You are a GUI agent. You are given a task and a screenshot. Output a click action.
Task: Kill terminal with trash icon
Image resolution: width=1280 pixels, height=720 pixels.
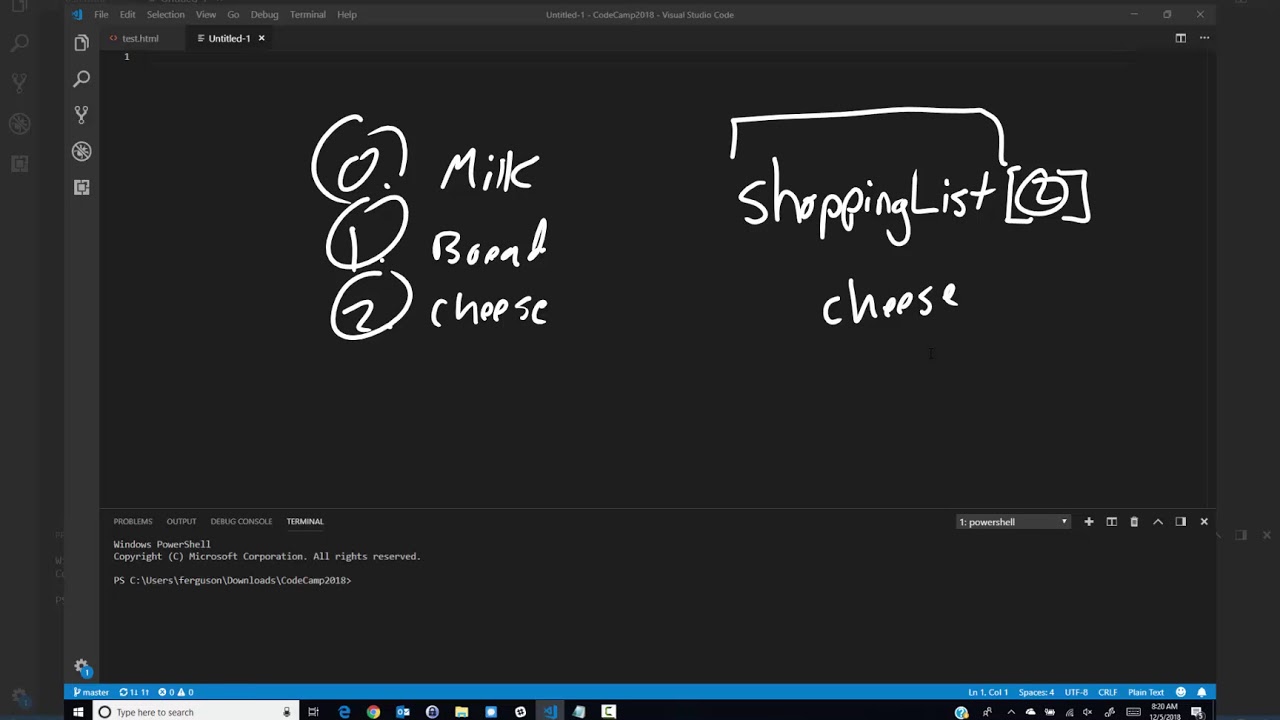coord(1134,521)
